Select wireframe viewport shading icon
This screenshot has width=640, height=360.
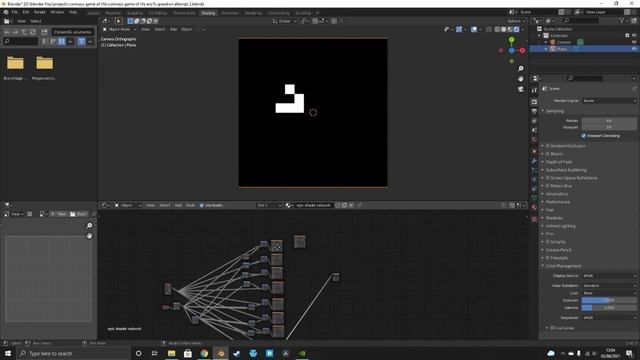pyautogui.click(x=497, y=29)
